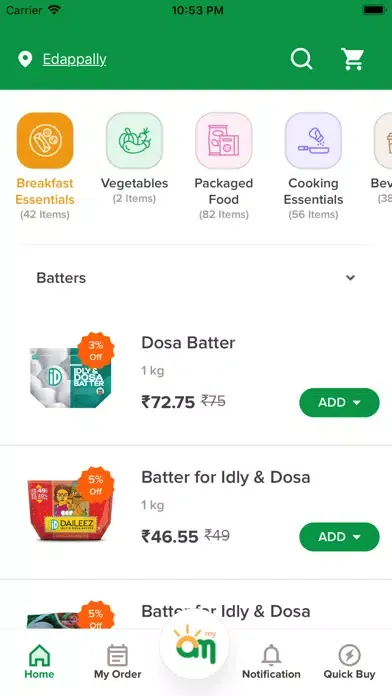Open the shopping cart icon
392x696 pixels.
pos(352,59)
